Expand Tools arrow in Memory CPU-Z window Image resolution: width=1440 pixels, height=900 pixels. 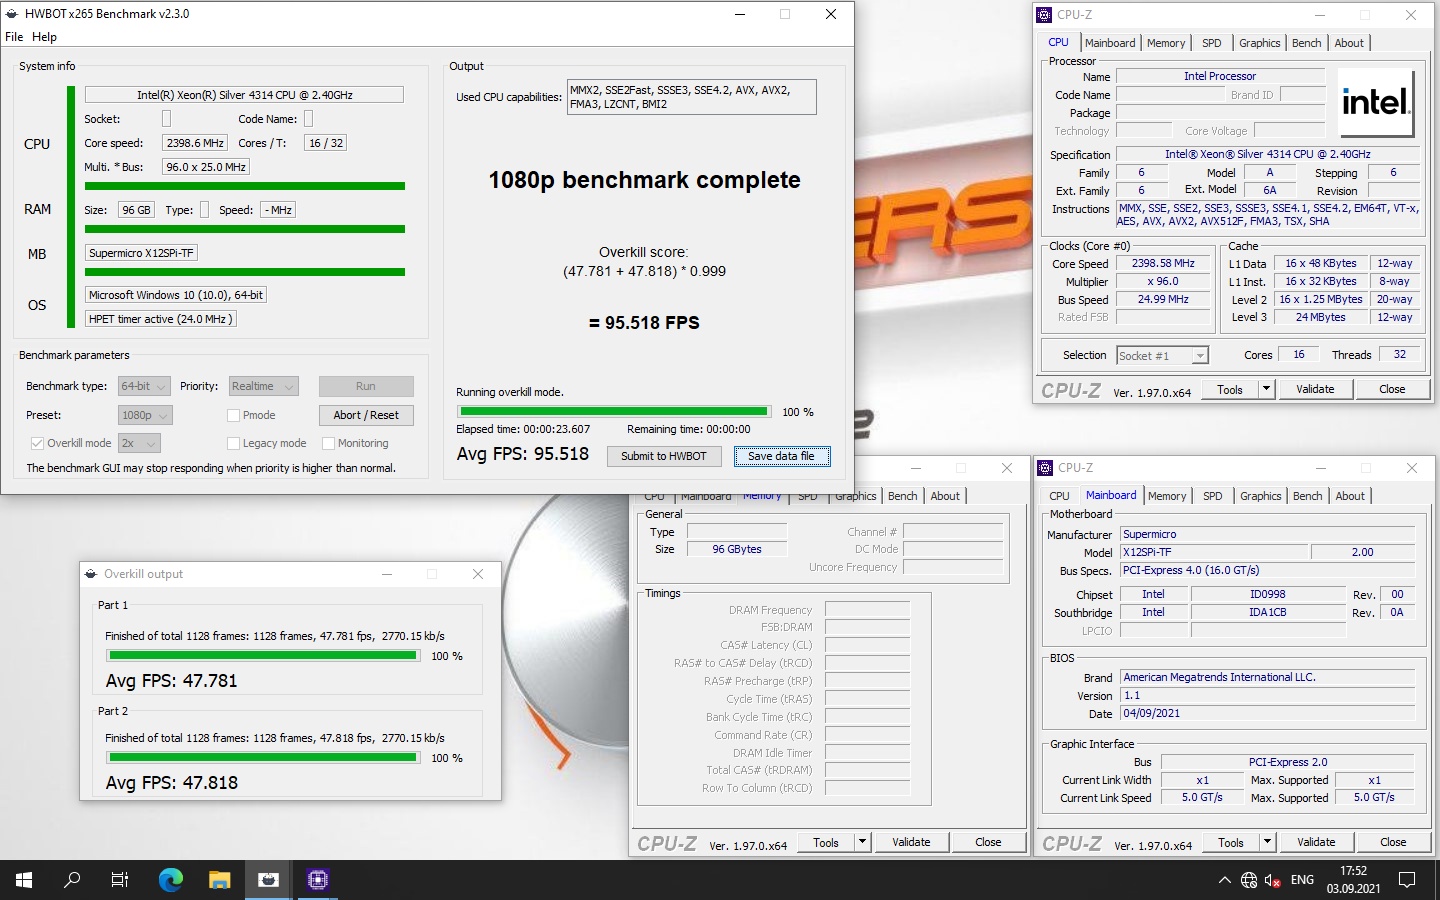click(x=862, y=842)
